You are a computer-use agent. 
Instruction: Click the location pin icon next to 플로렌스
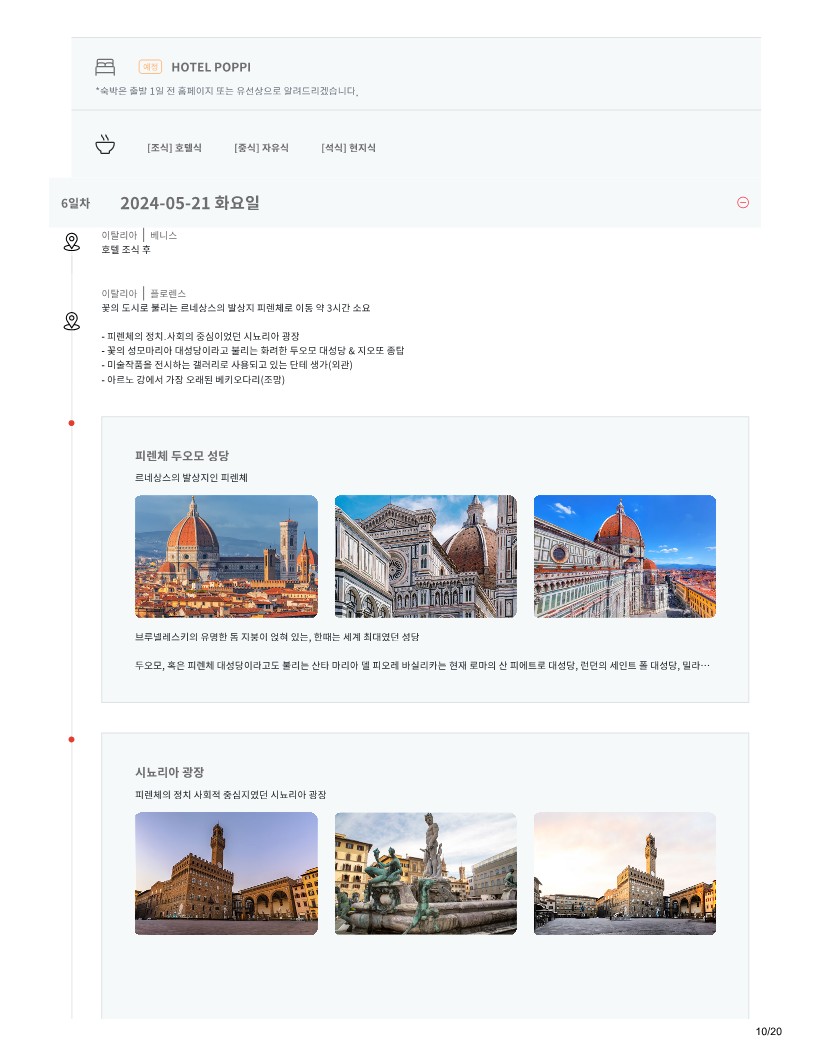pyautogui.click(x=71, y=321)
